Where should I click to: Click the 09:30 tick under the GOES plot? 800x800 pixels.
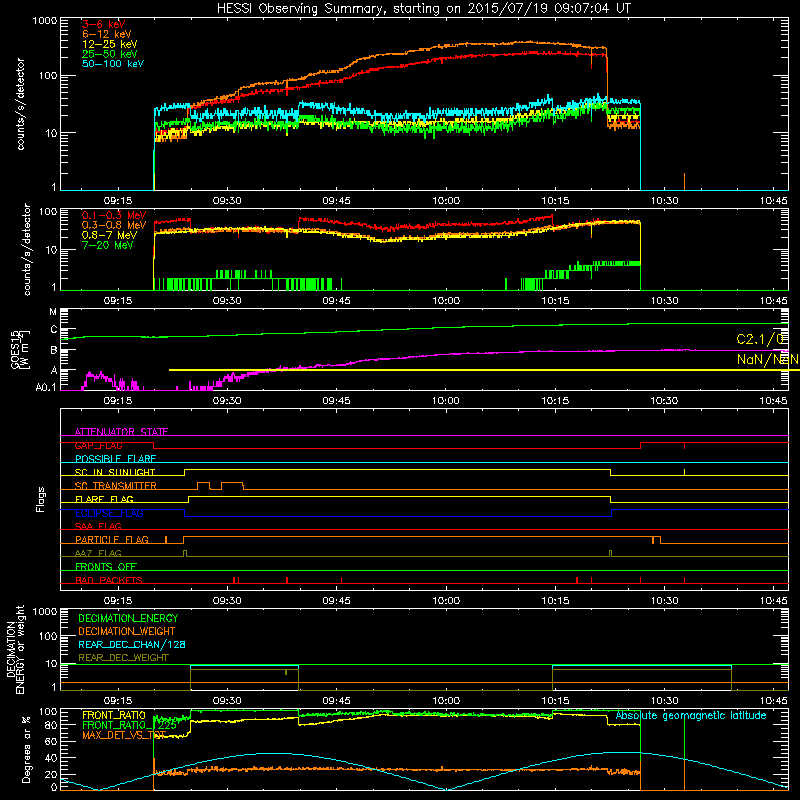227,401
